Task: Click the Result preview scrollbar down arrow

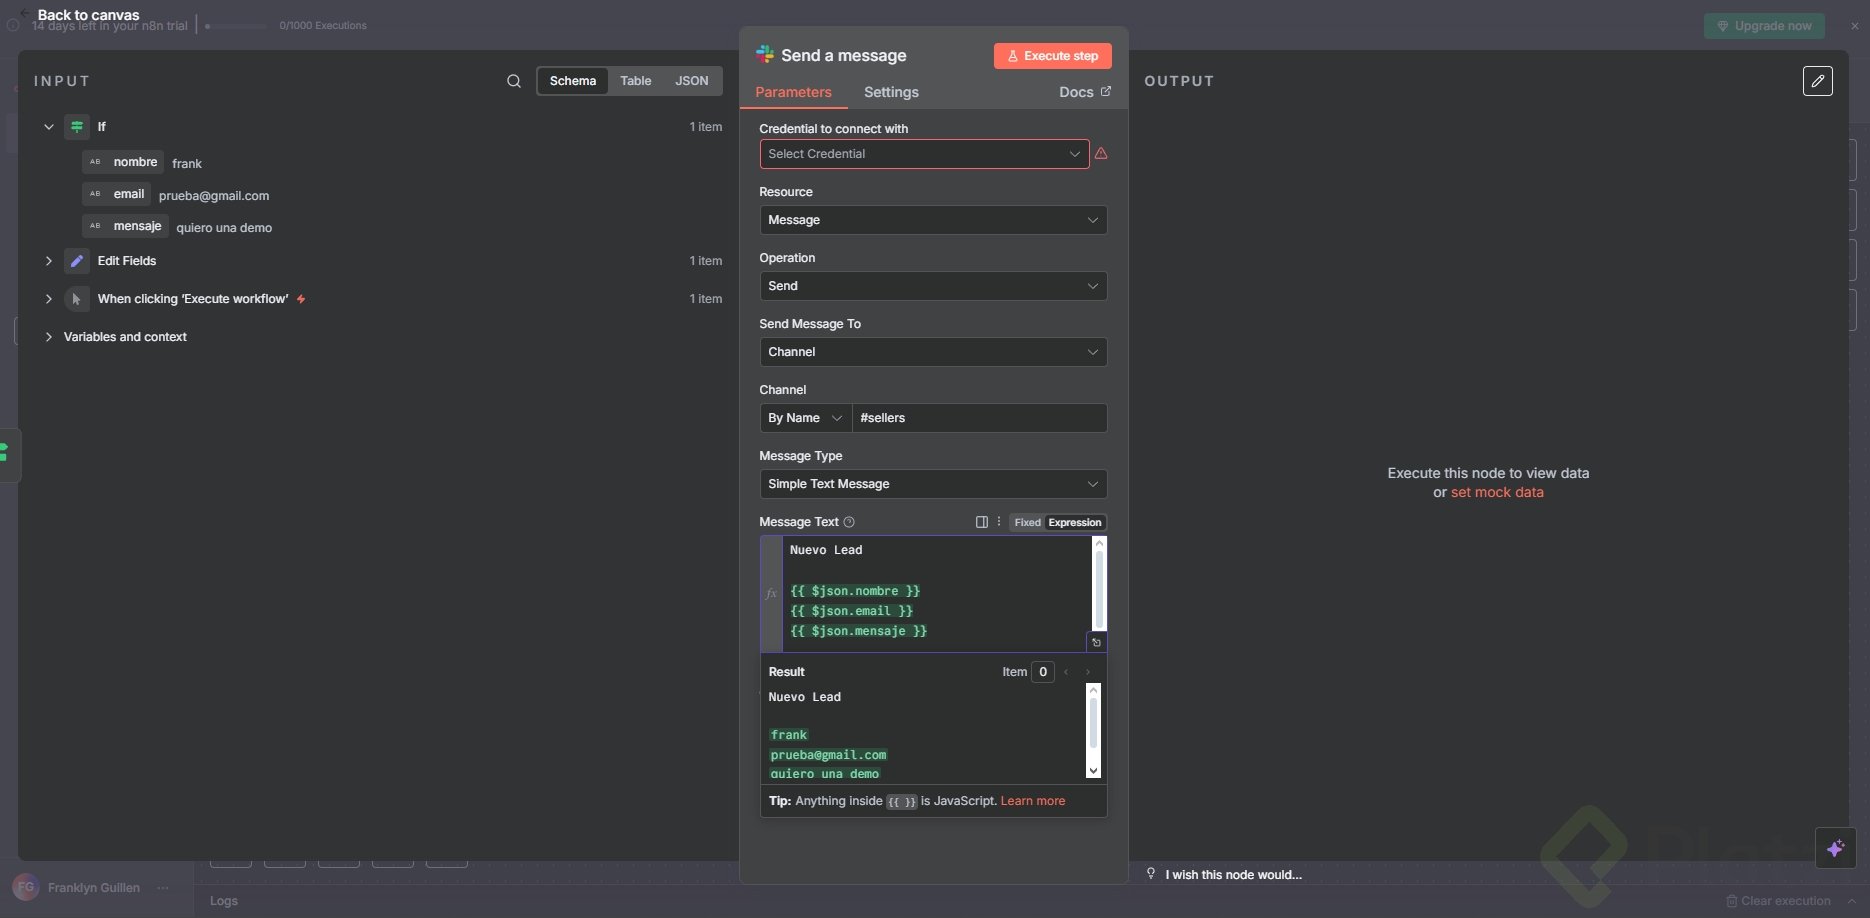Action: pos(1093,771)
